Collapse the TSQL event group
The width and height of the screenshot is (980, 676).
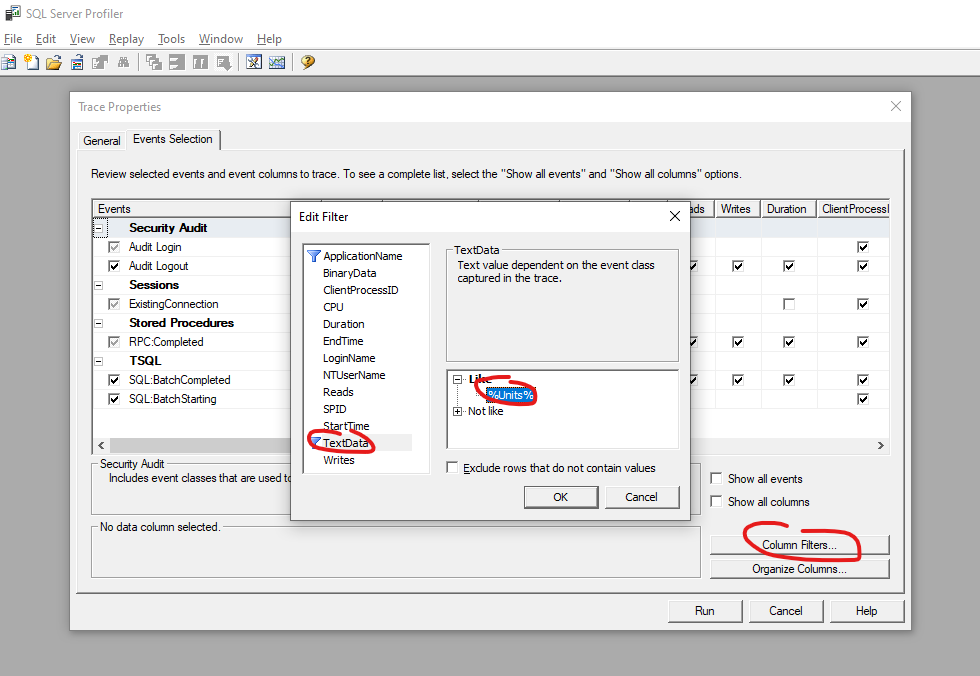coord(99,361)
